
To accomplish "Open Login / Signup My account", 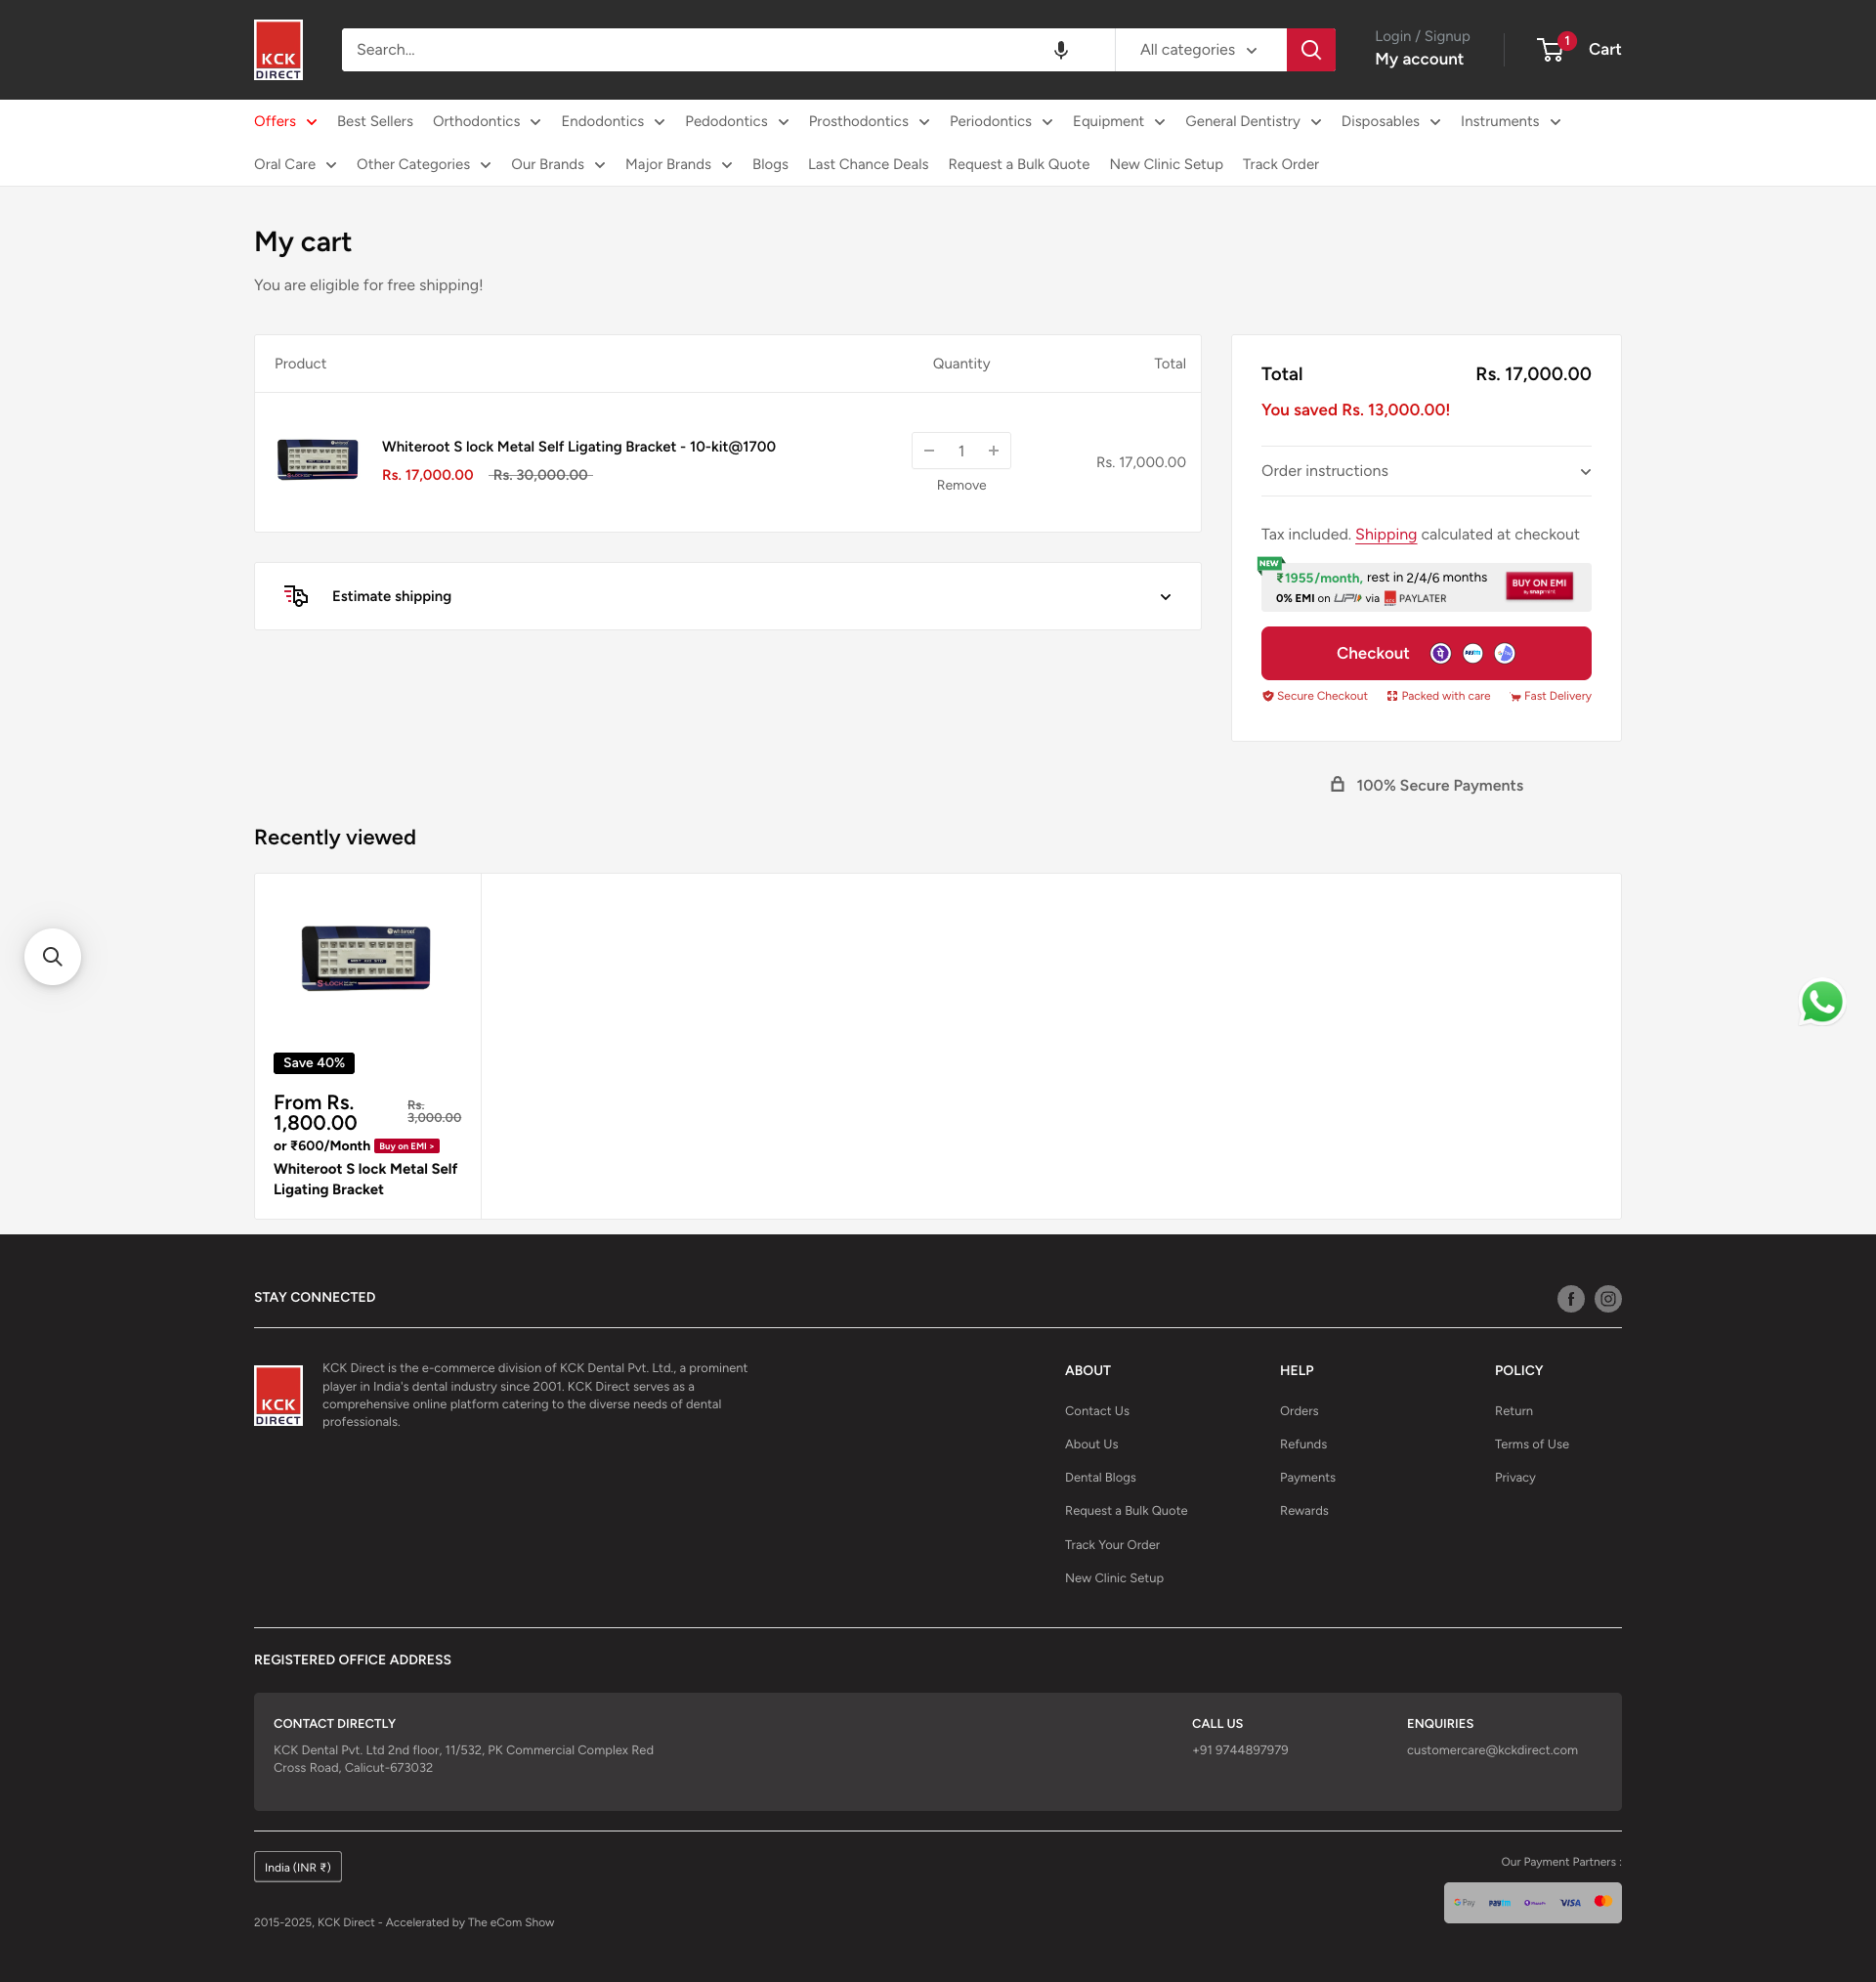I will [1422, 48].
